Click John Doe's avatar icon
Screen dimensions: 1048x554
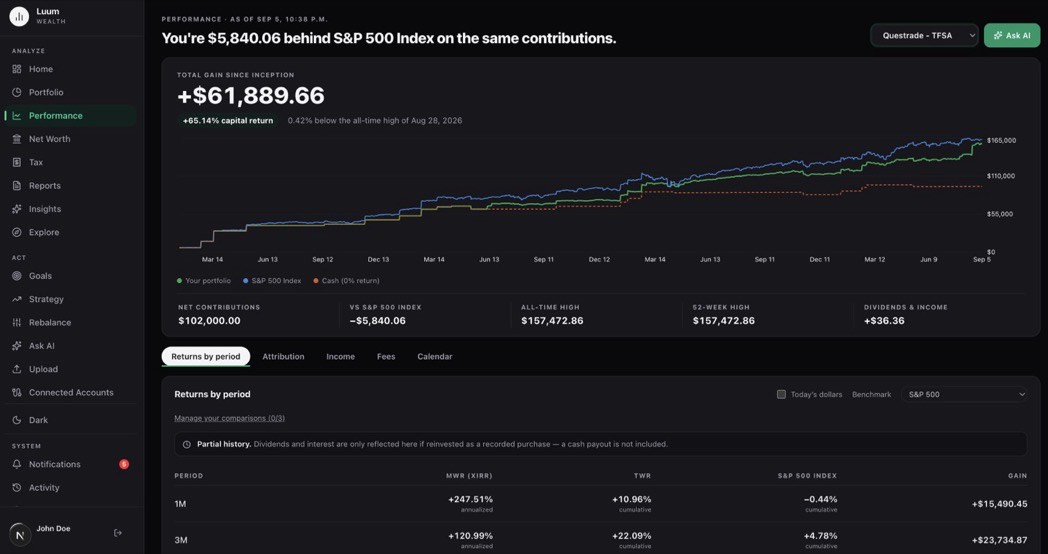click(20, 535)
